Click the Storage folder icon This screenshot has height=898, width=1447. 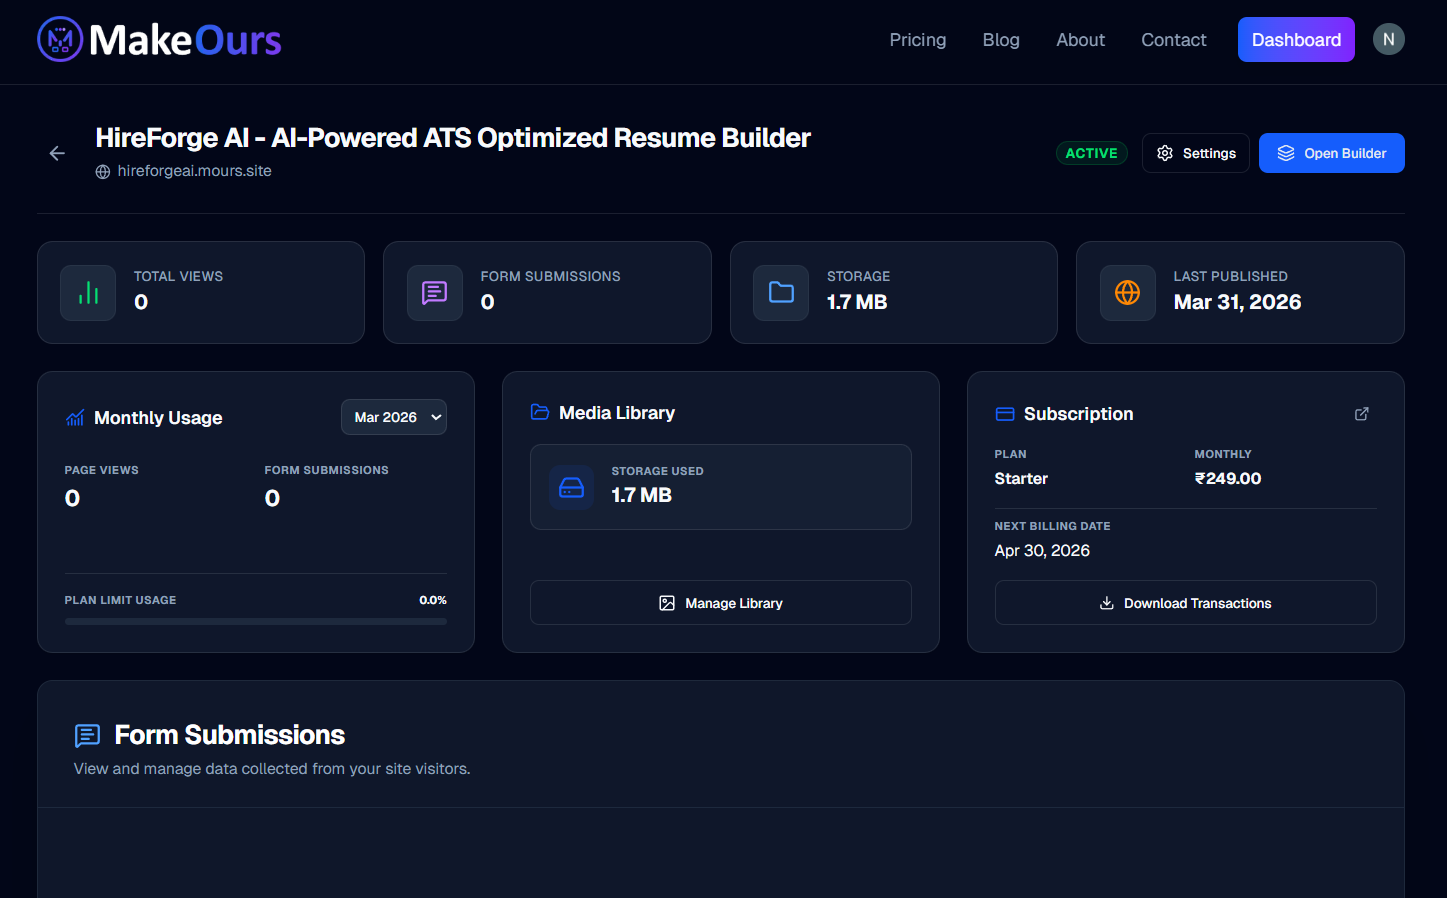[x=781, y=292]
